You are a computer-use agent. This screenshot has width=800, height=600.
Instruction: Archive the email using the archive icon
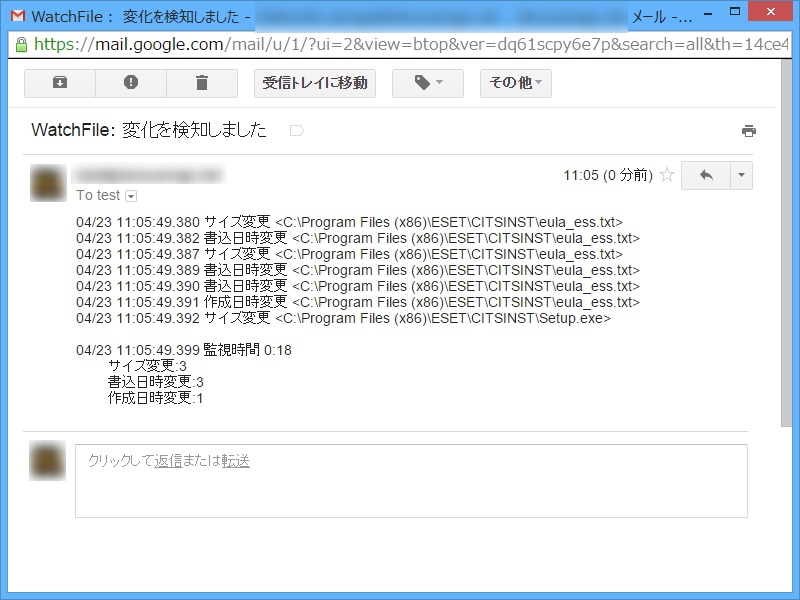click(x=59, y=83)
